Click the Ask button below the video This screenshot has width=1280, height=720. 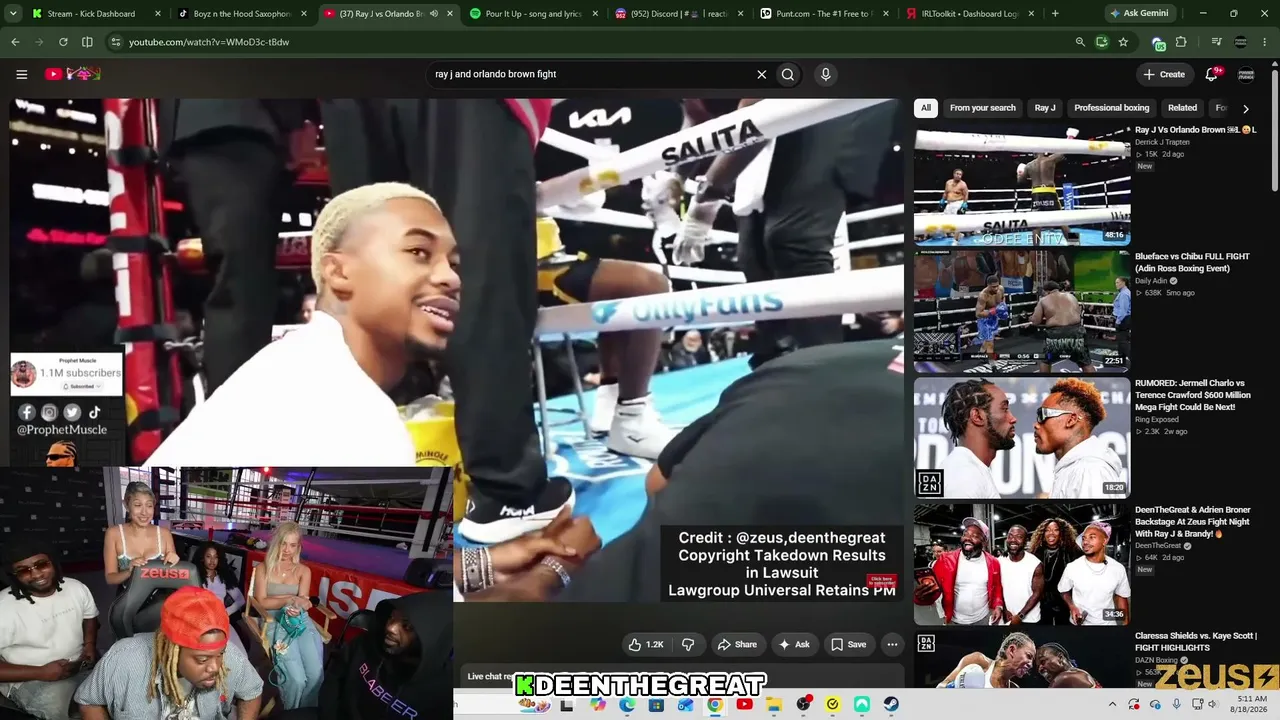point(794,645)
